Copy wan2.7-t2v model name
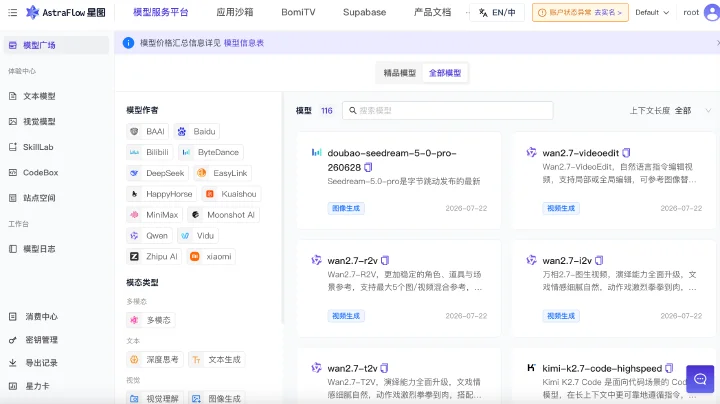The height and width of the screenshot is (404, 720). point(384,368)
